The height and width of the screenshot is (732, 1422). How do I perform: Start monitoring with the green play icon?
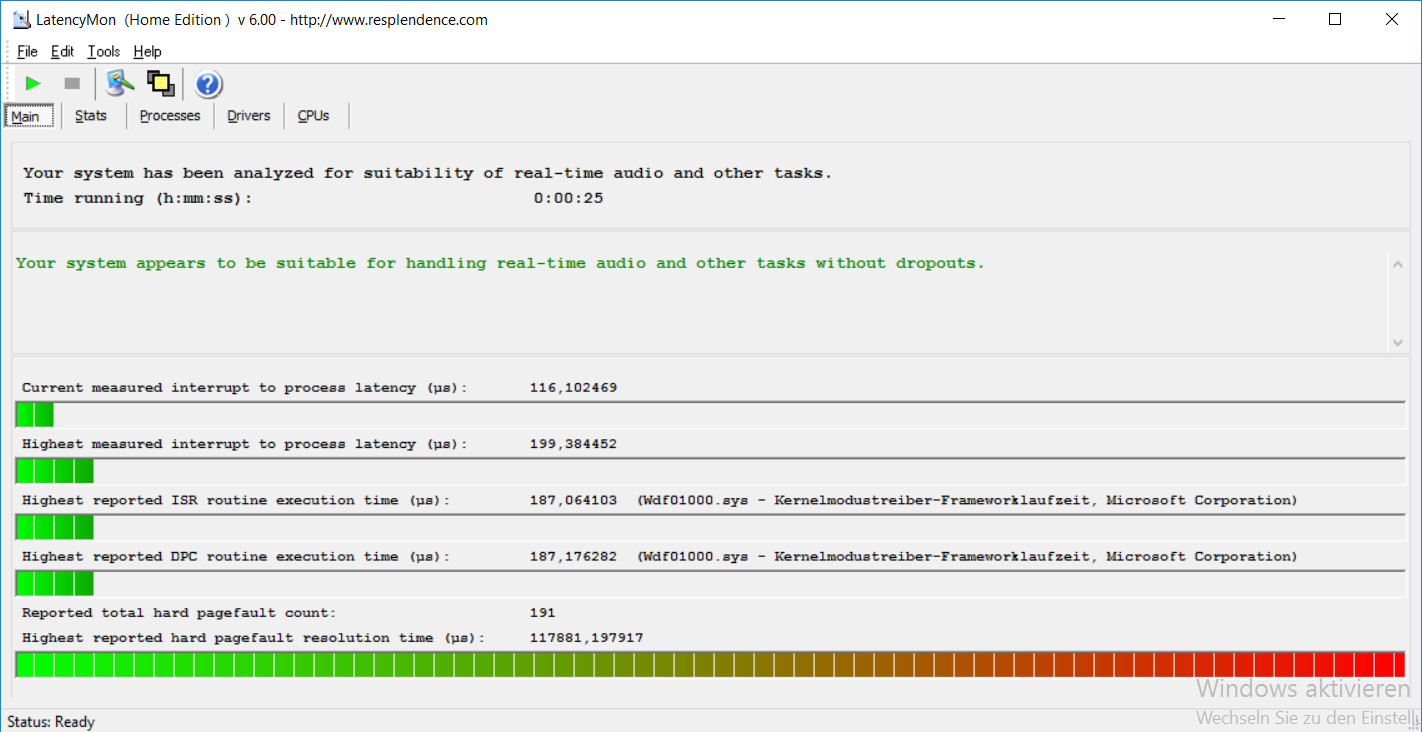(33, 84)
